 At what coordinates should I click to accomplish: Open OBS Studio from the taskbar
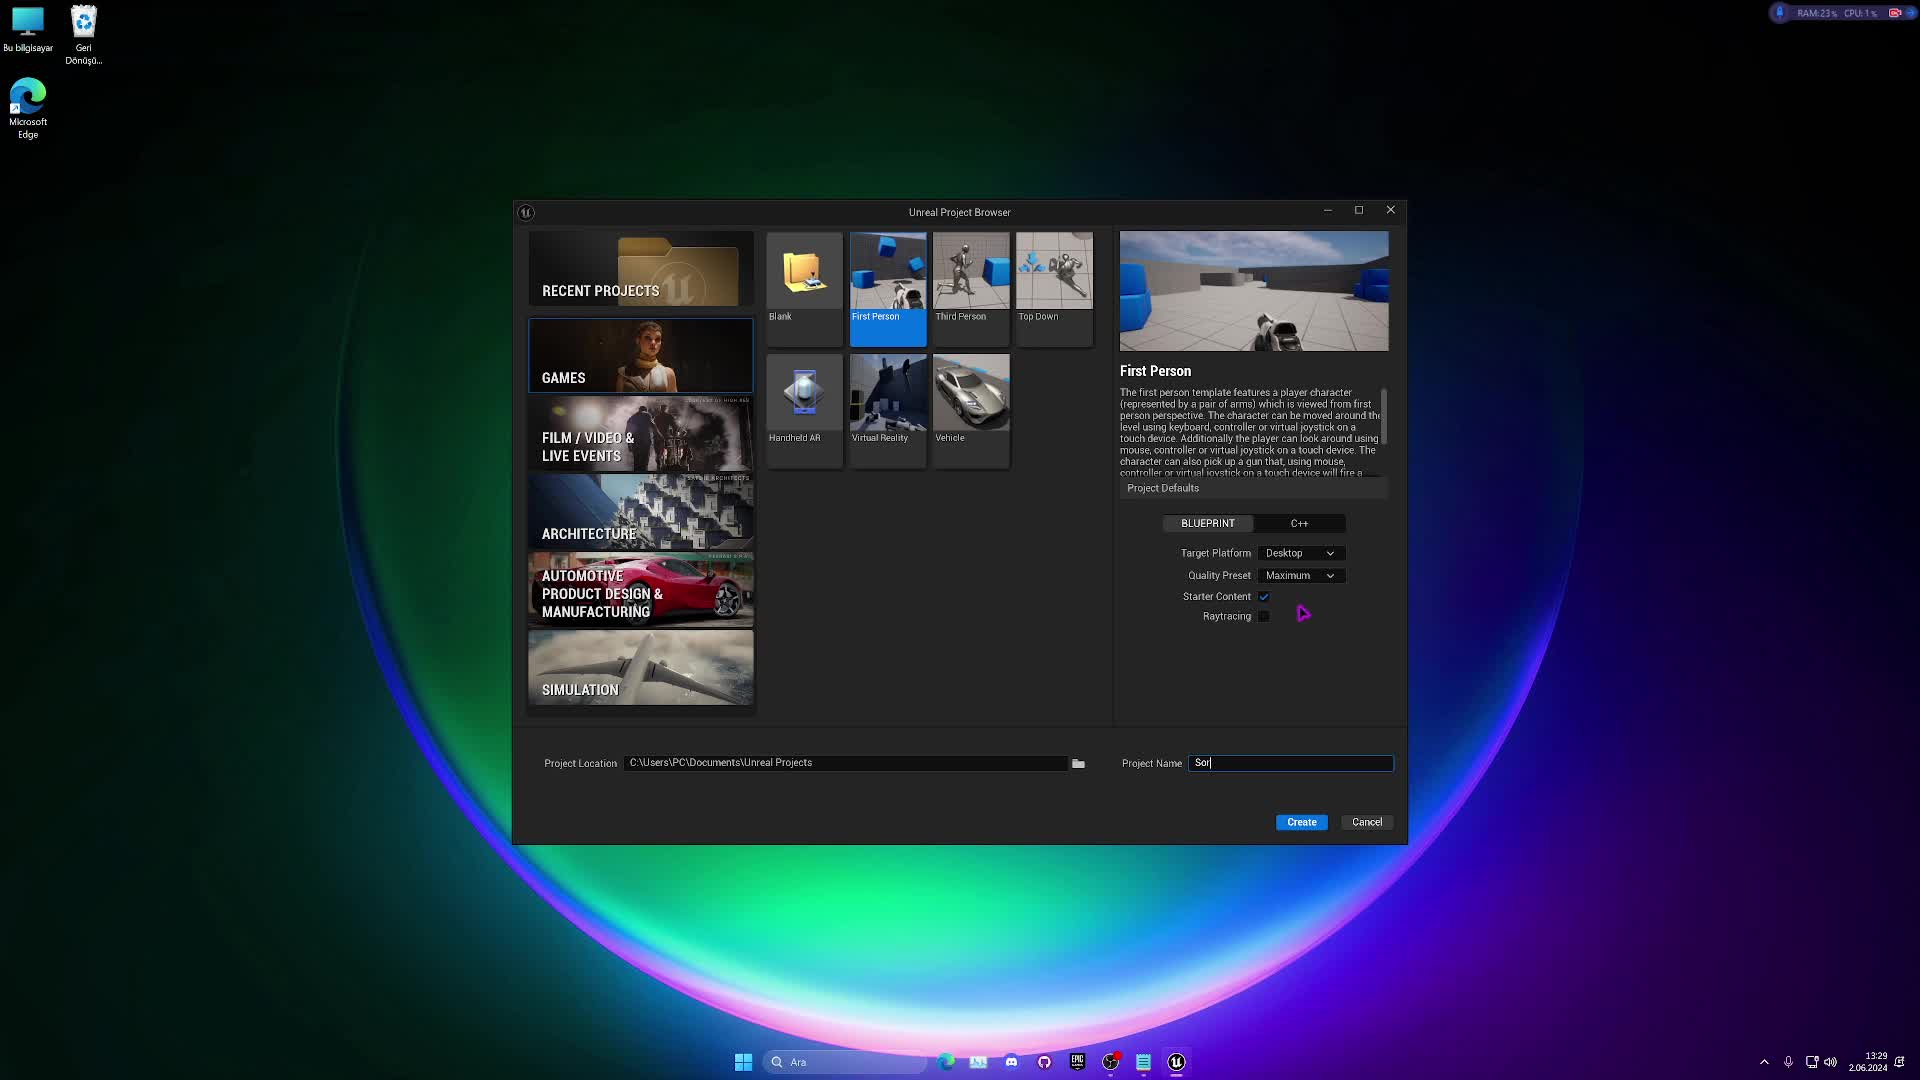pyautogui.click(x=1110, y=1062)
